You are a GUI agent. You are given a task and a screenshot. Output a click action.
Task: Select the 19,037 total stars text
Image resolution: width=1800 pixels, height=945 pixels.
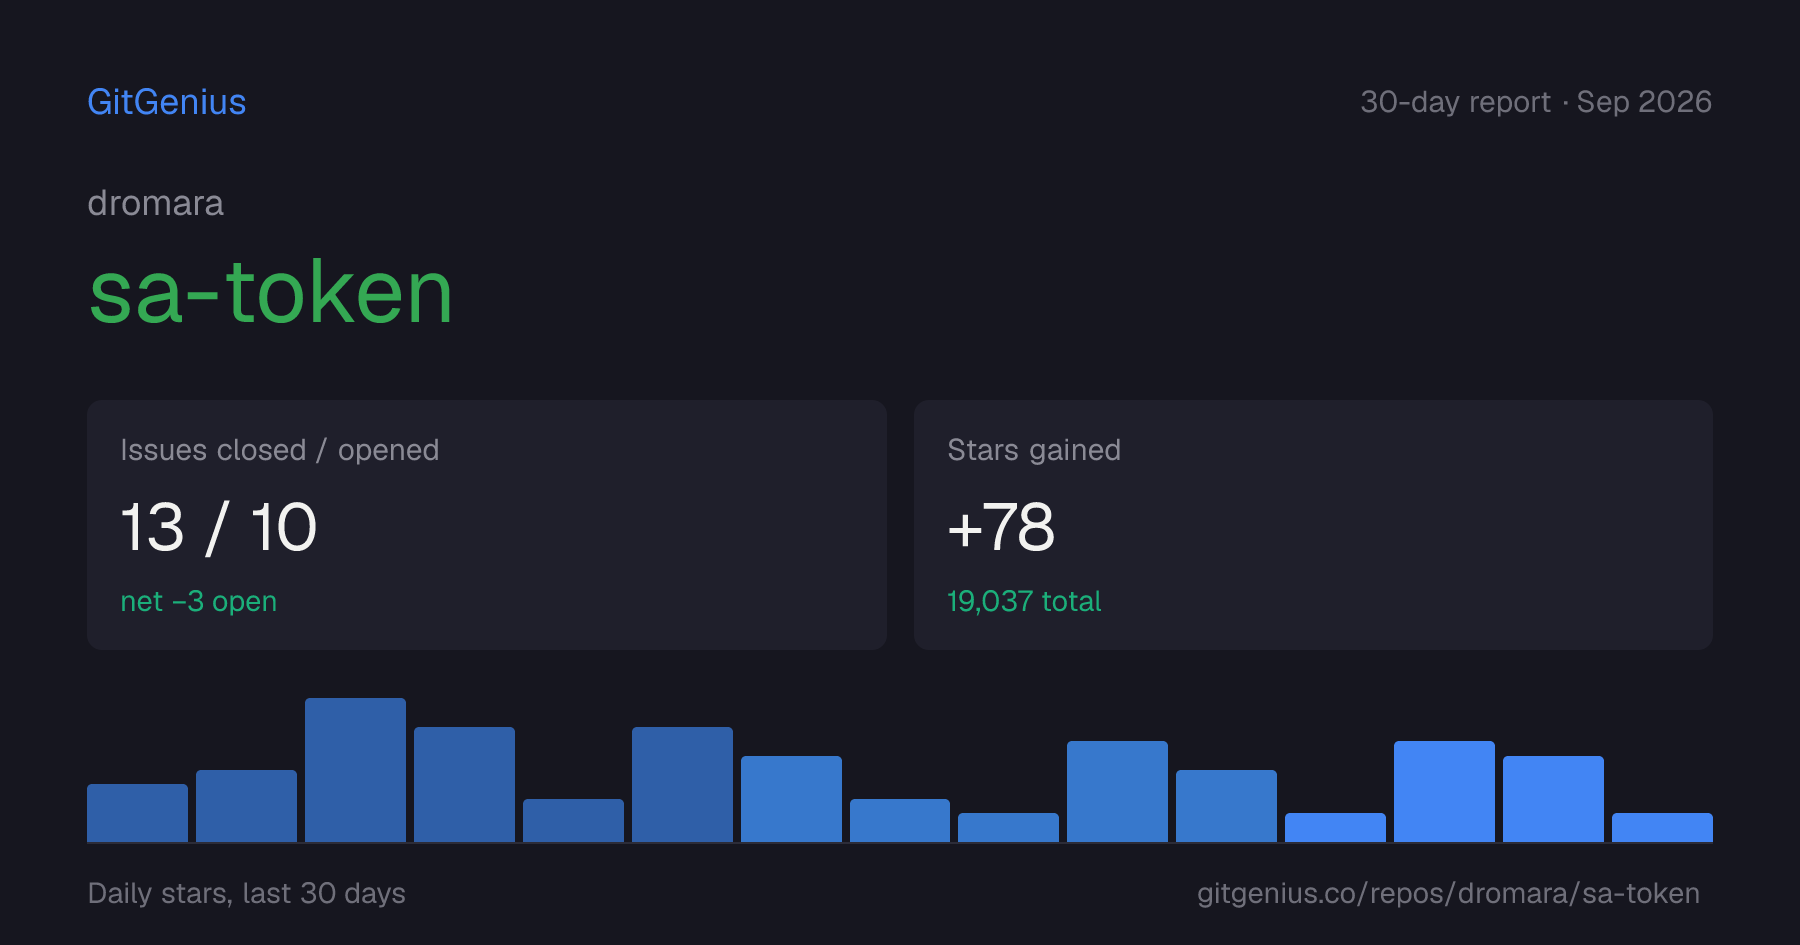click(x=1024, y=601)
